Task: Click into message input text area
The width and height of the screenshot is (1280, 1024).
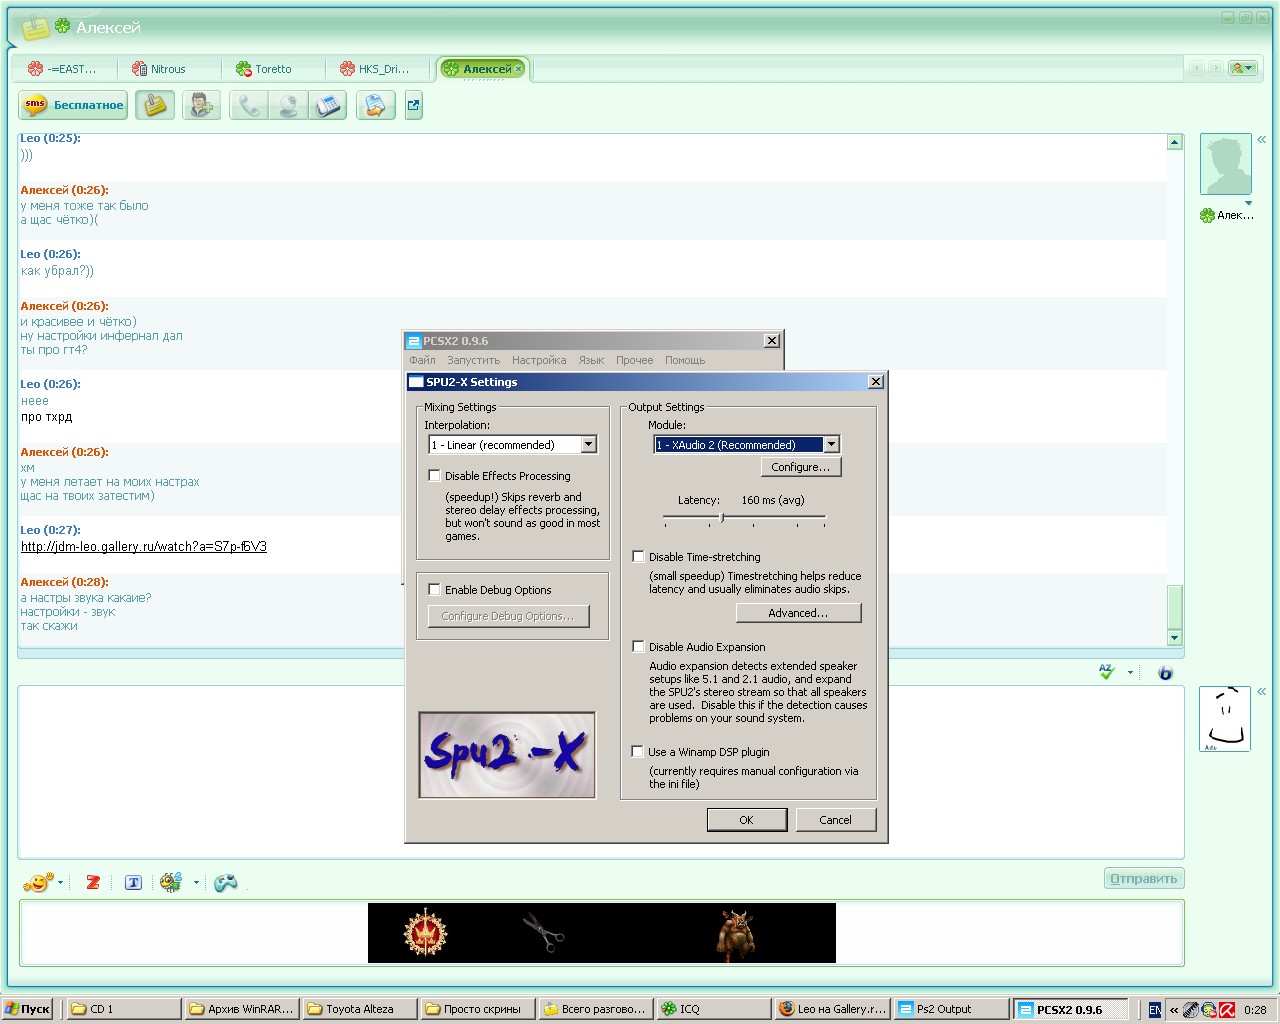Action: pyautogui.click(x=601, y=772)
